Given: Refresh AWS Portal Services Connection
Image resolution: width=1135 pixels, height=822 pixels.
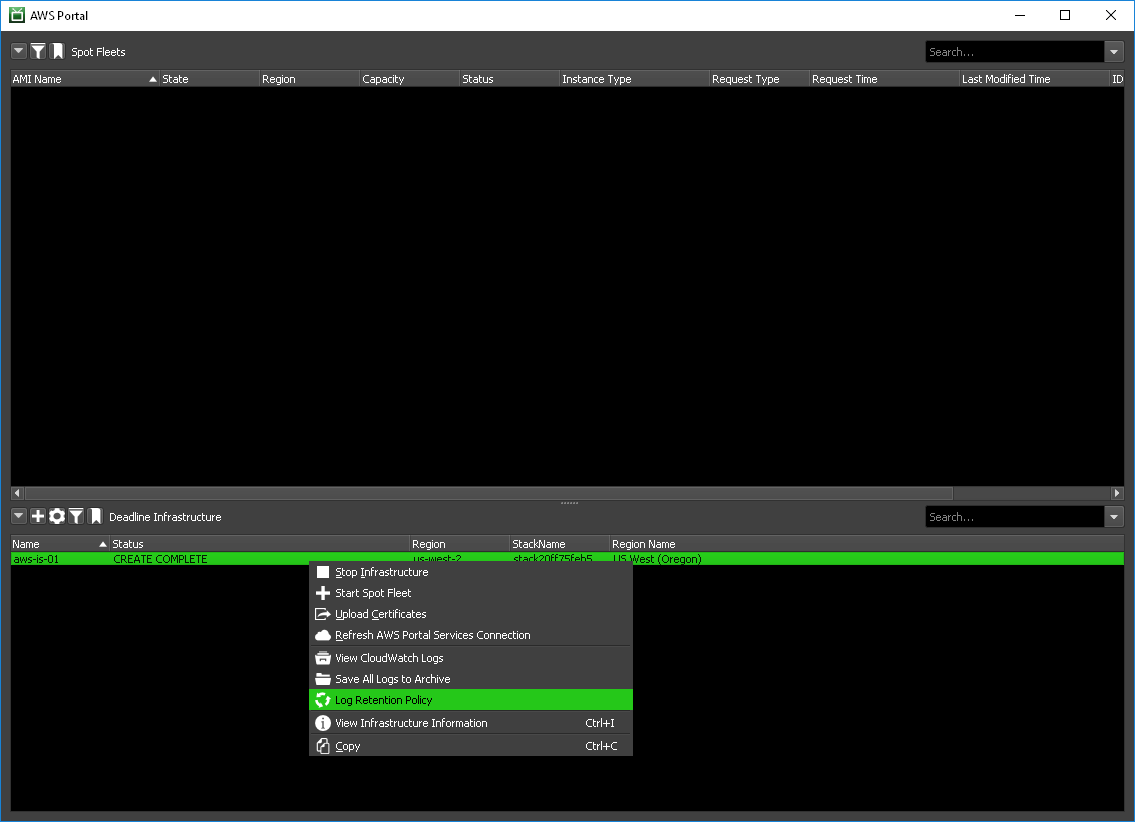Looking at the screenshot, I should (432, 635).
